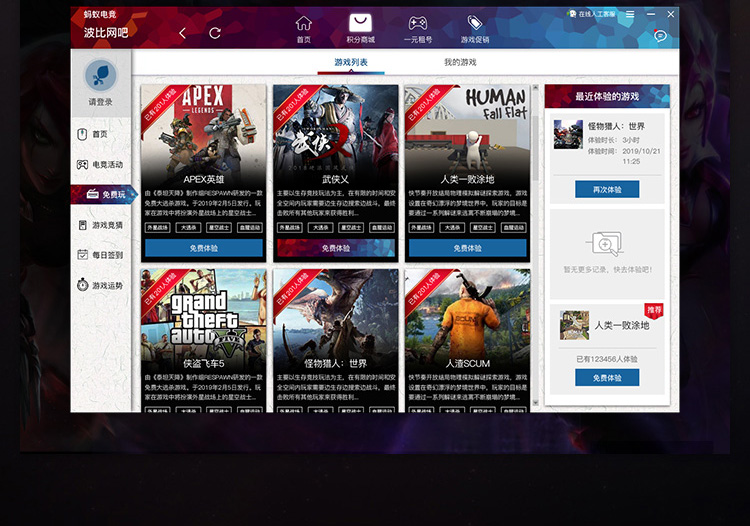Click the 武侠乂 cover image
This screenshot has width=750, height=526.
[x=335, y=129]
